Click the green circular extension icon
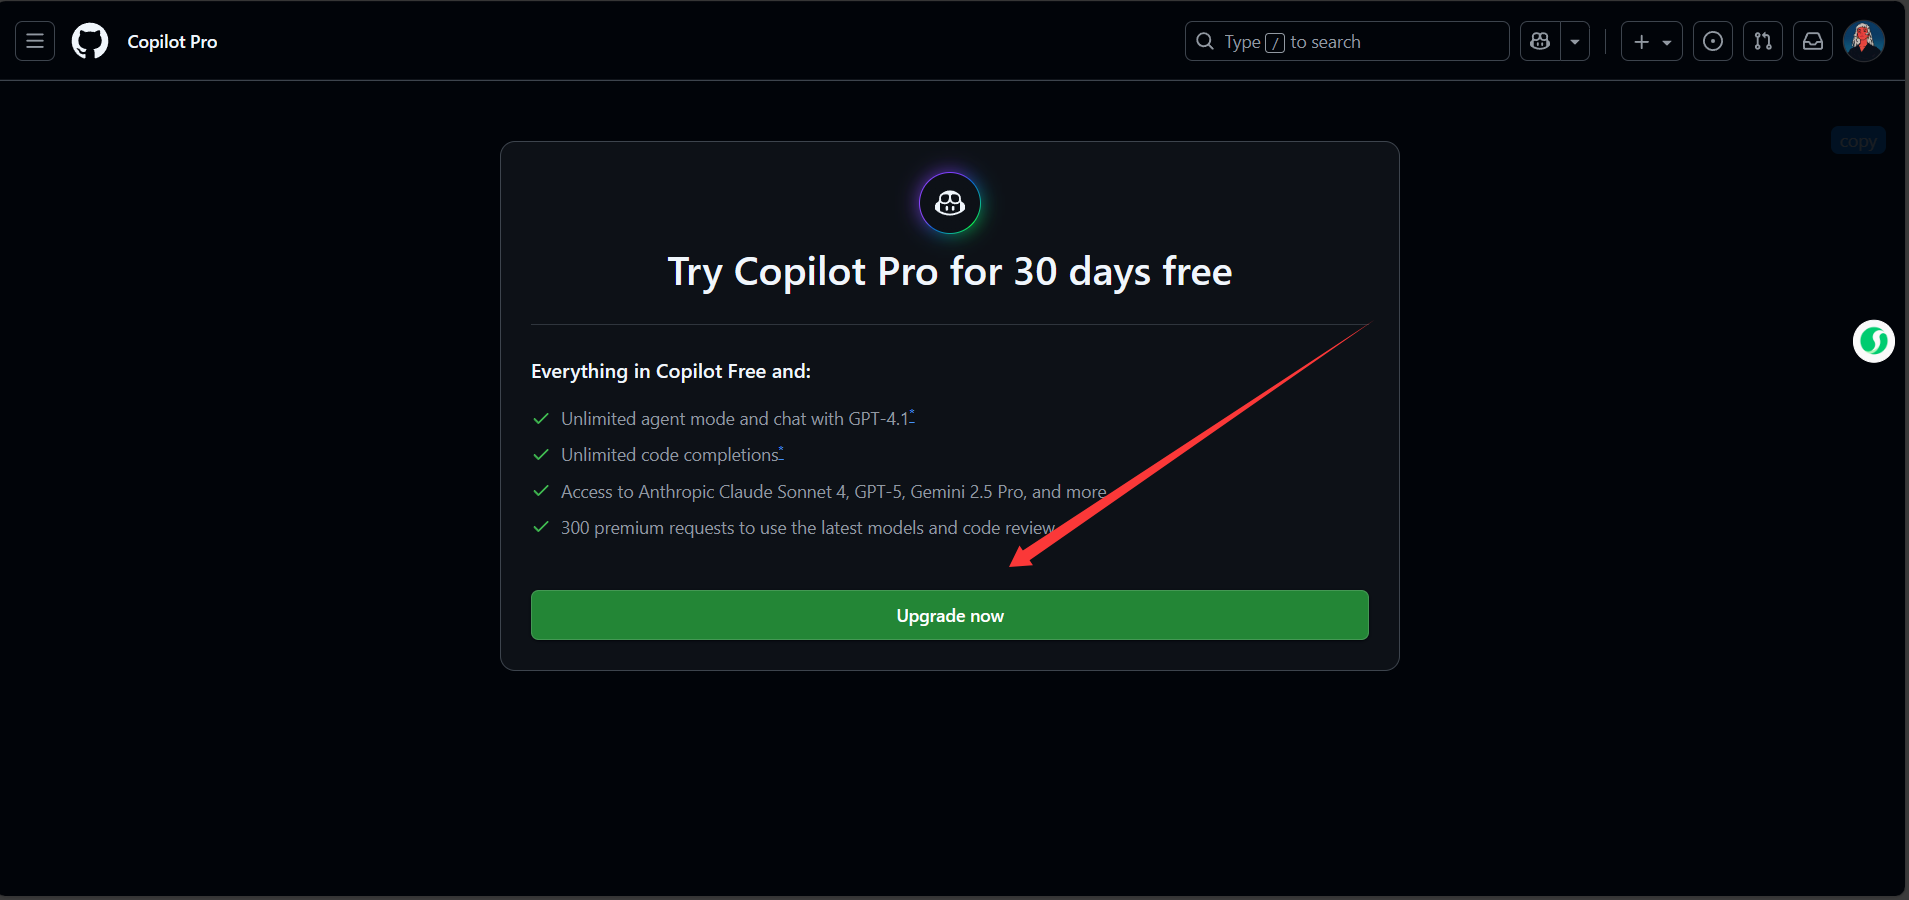Viewport: 1909px width, 900px height. [1874, 341]
